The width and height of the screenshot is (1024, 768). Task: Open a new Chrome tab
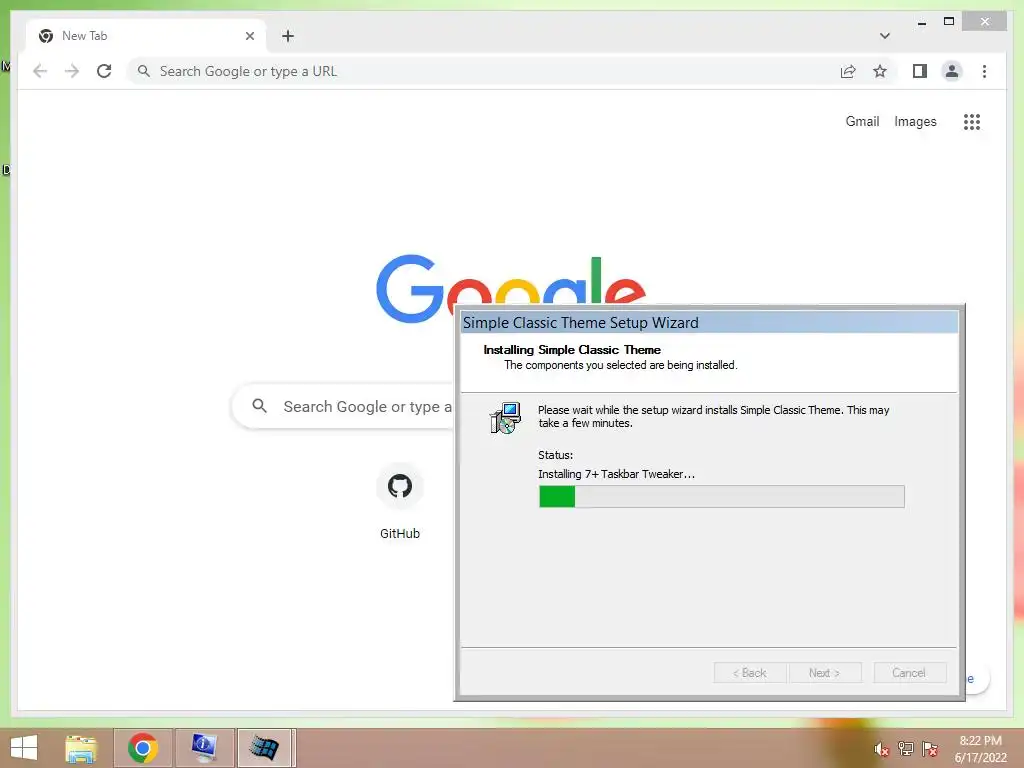(288, 36)
